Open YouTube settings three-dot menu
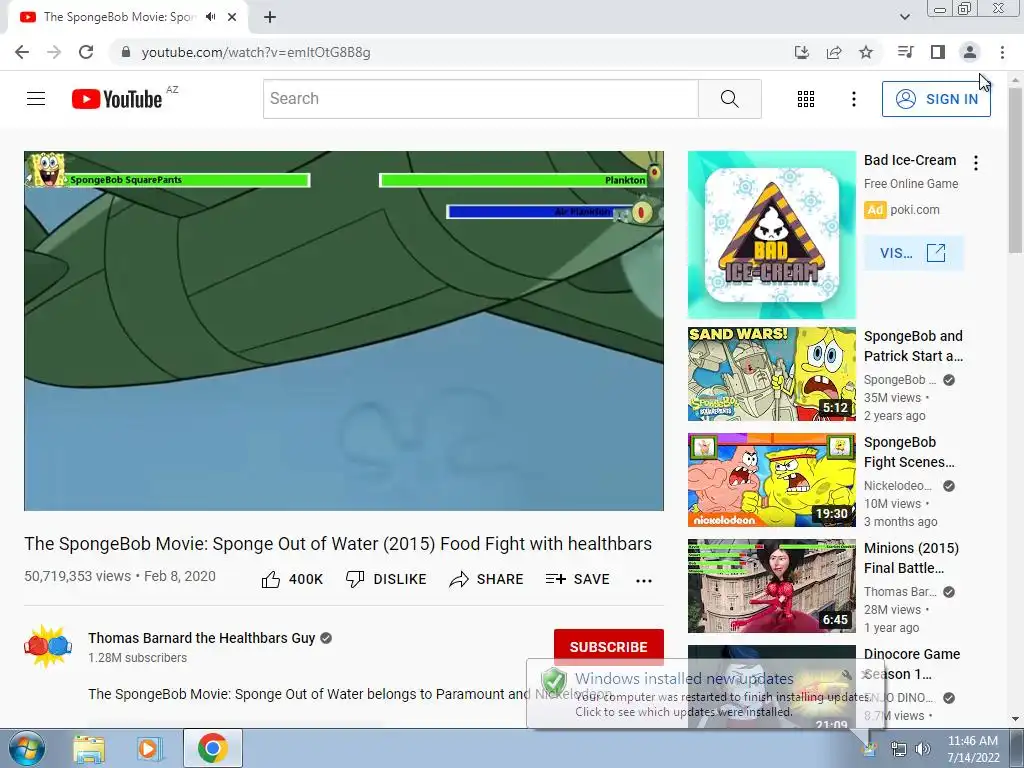 [x=854, y=99]
